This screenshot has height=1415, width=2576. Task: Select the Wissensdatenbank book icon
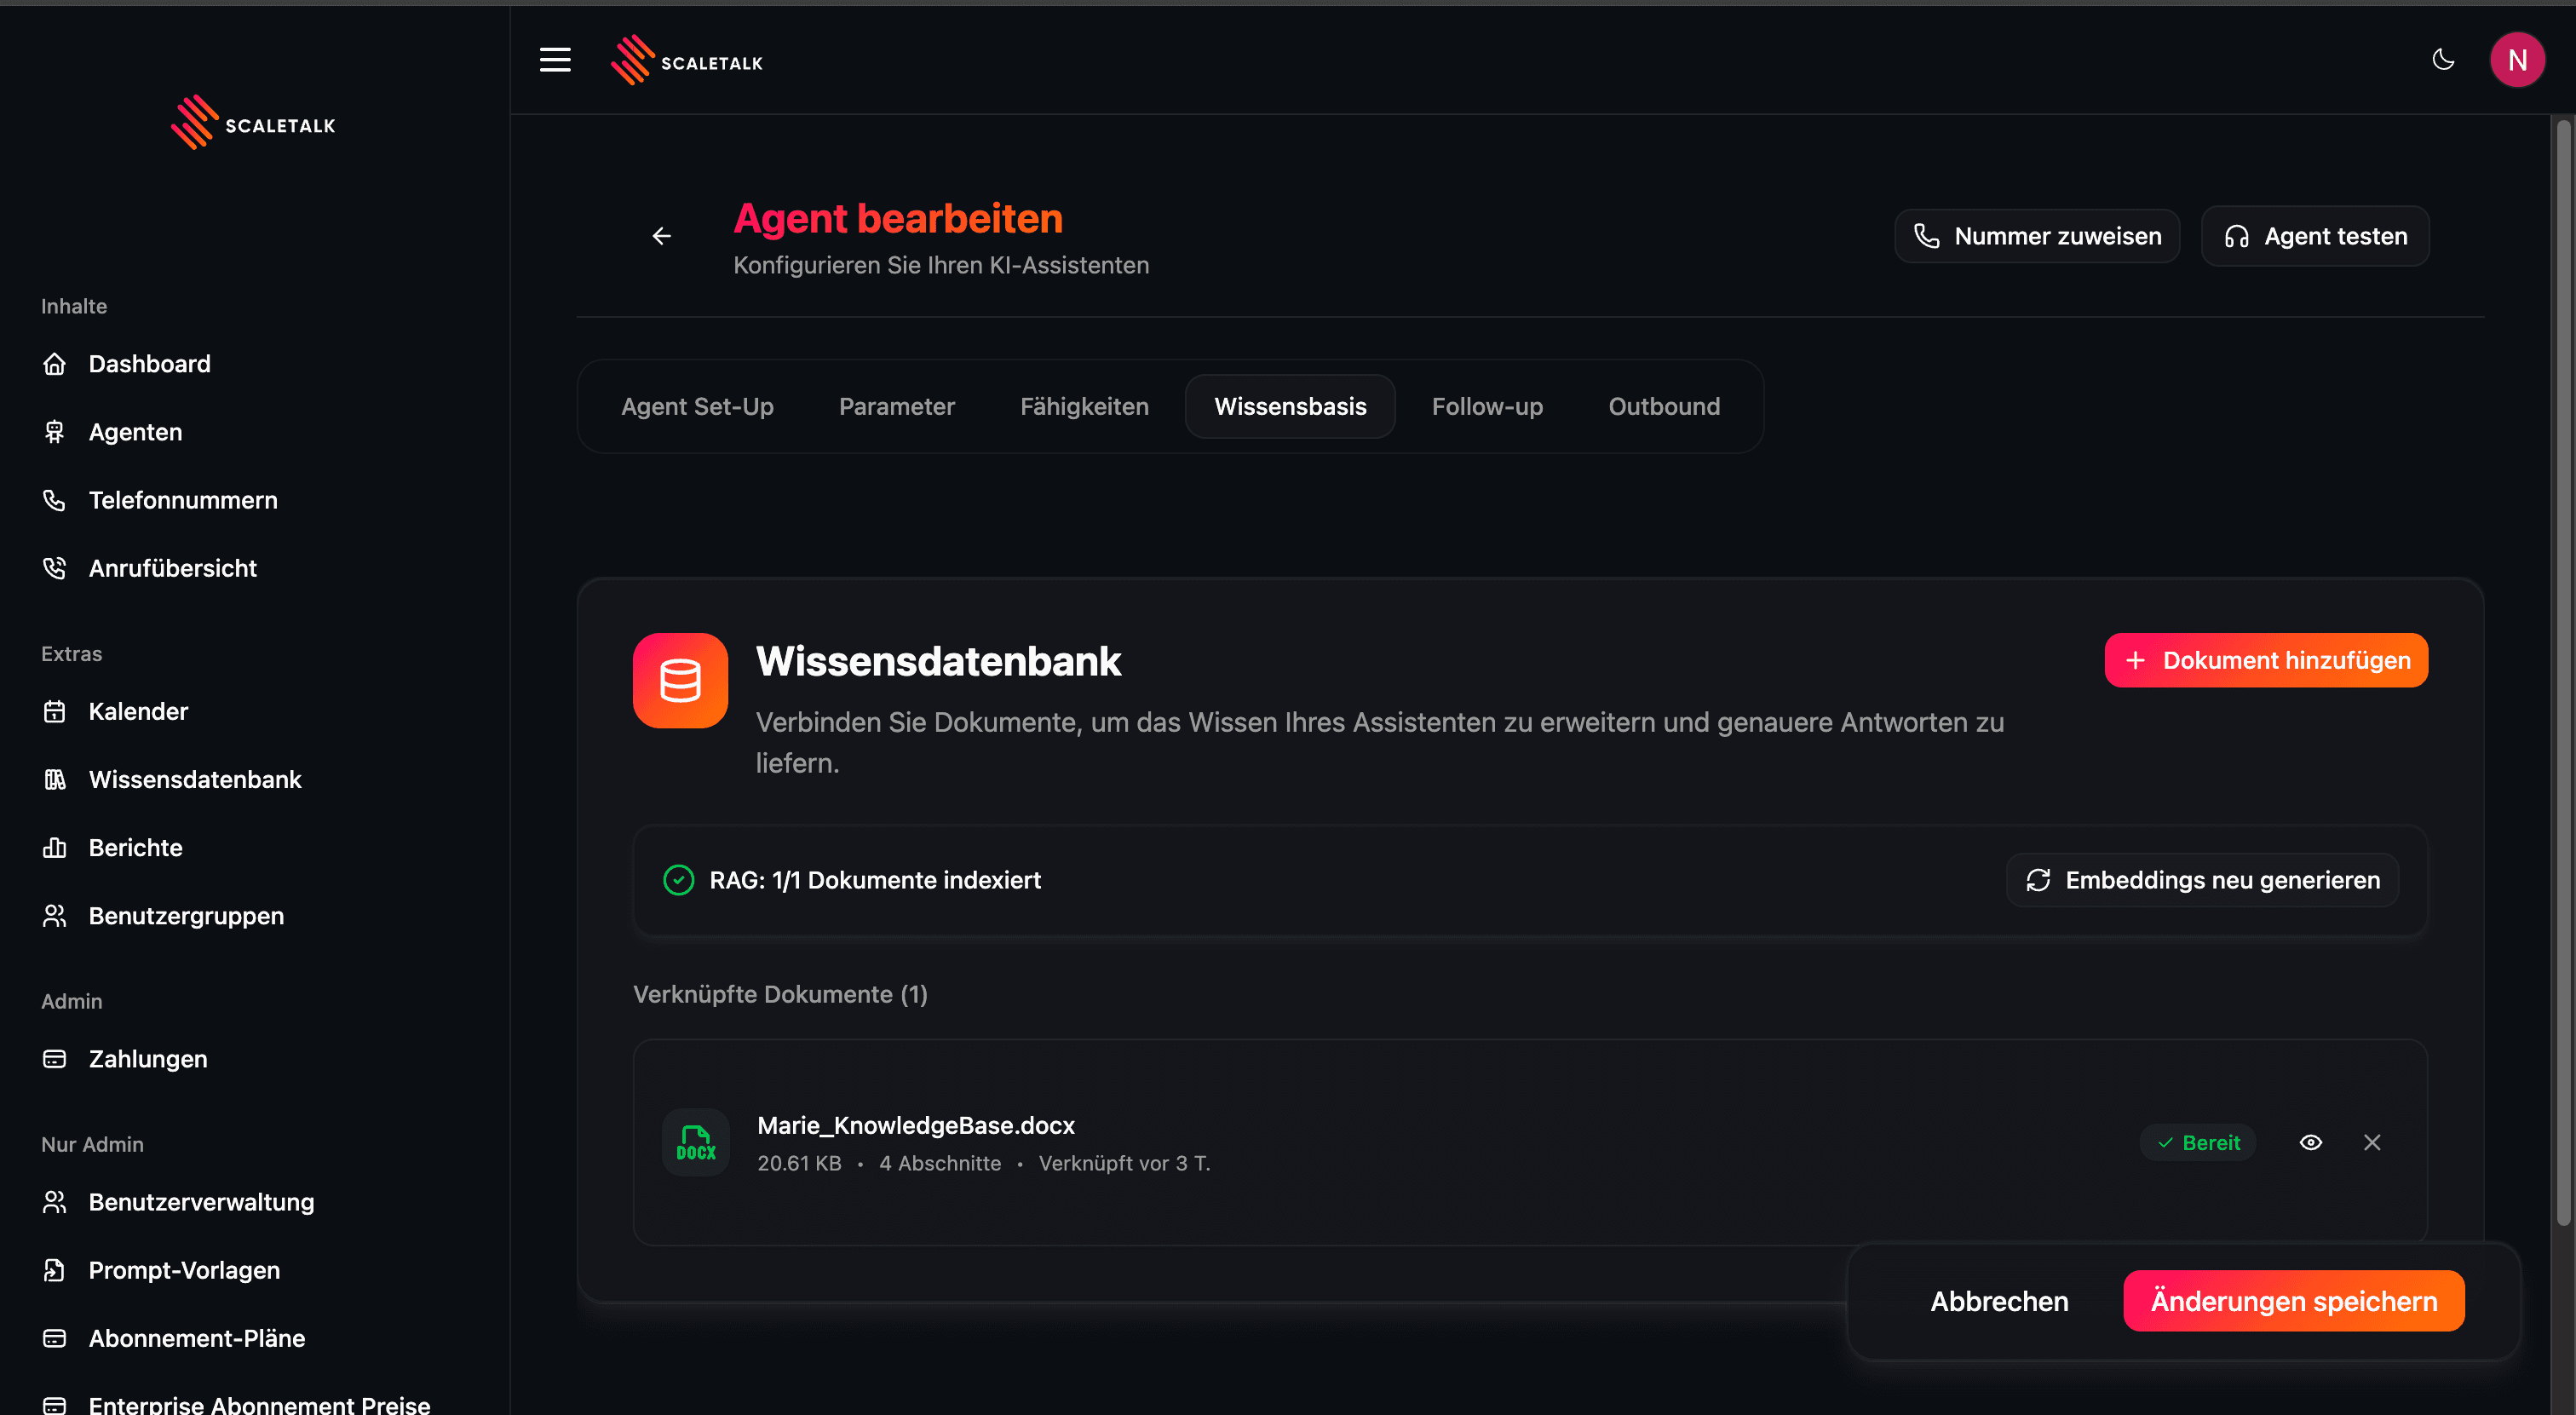pos(55,779)
